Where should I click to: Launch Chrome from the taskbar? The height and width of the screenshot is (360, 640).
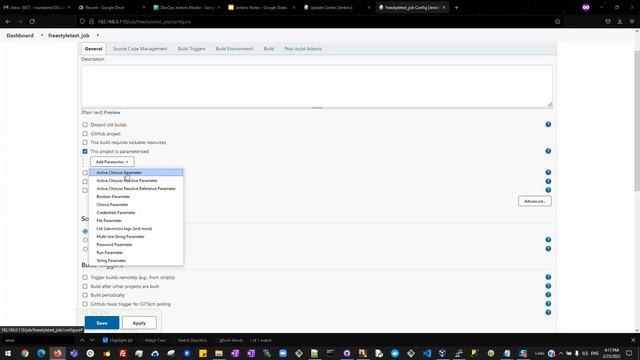(x=25, y=353)
